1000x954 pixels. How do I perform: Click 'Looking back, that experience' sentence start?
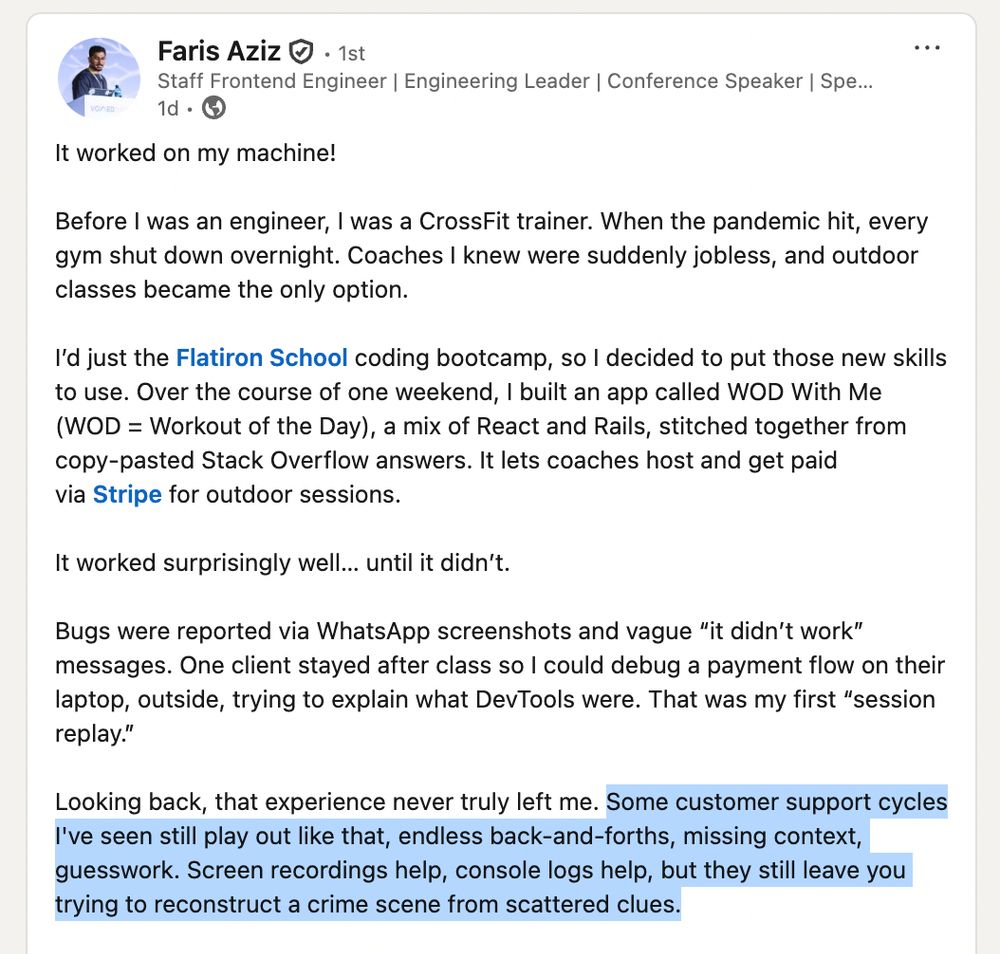[x=232, y=802]
